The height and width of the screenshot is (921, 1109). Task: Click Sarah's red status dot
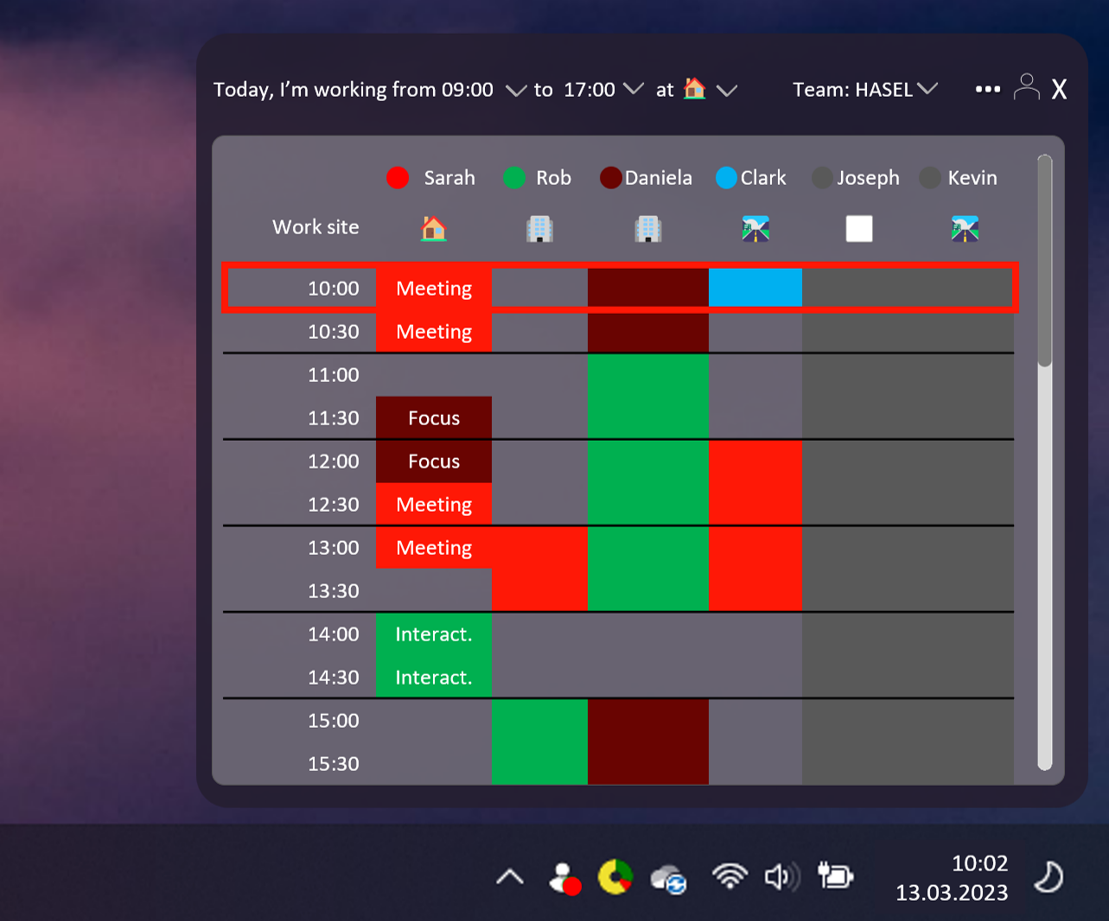[x=398, y=178]
